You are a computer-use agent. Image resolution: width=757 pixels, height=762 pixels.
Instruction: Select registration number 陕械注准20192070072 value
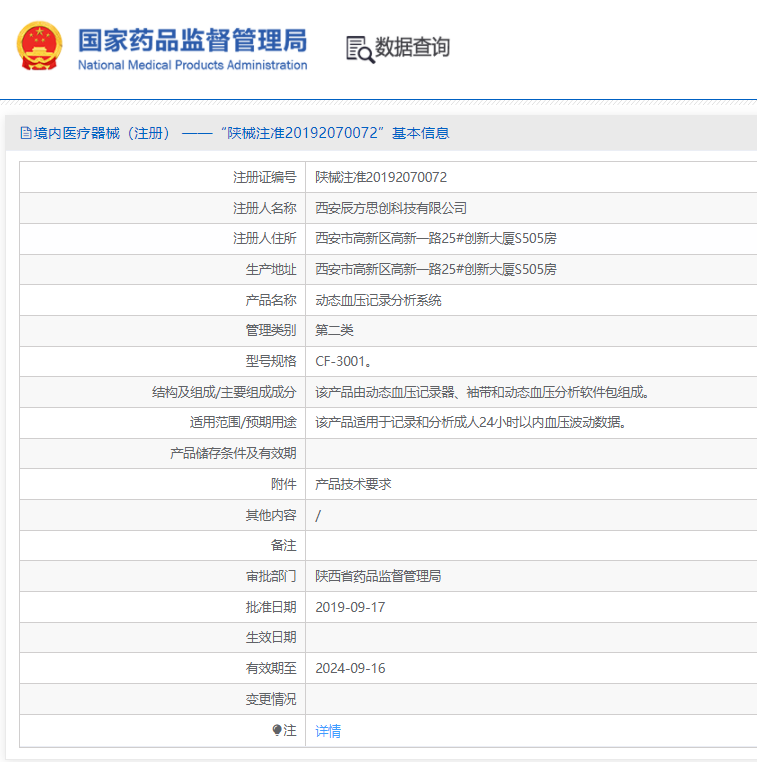point(381,177)
